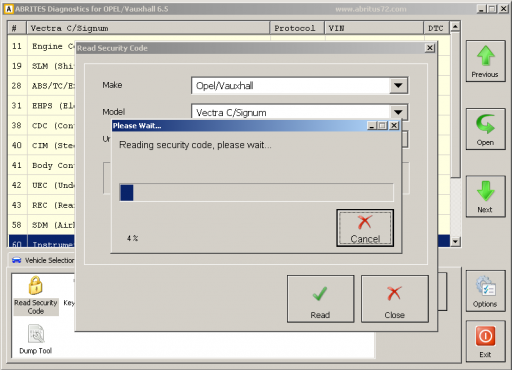Image resolution: width=512 pixels, height=370 pixels.
Task: Minimize the Please Wait dialog
Action: pyautogui.click(x=372, y=126)
